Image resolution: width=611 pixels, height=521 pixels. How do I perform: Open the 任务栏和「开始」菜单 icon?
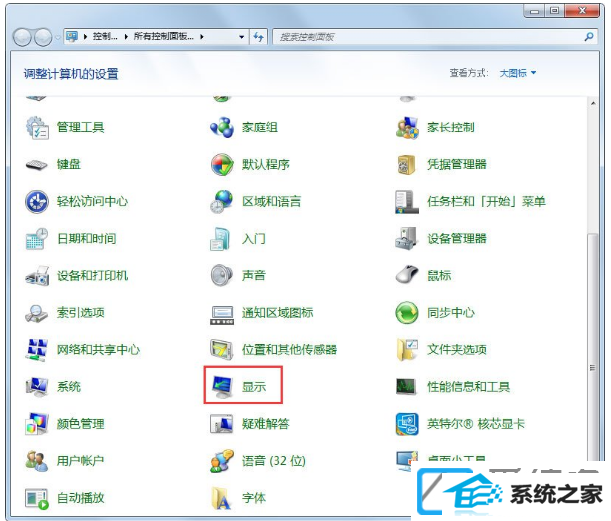click(x=407, y=201)
